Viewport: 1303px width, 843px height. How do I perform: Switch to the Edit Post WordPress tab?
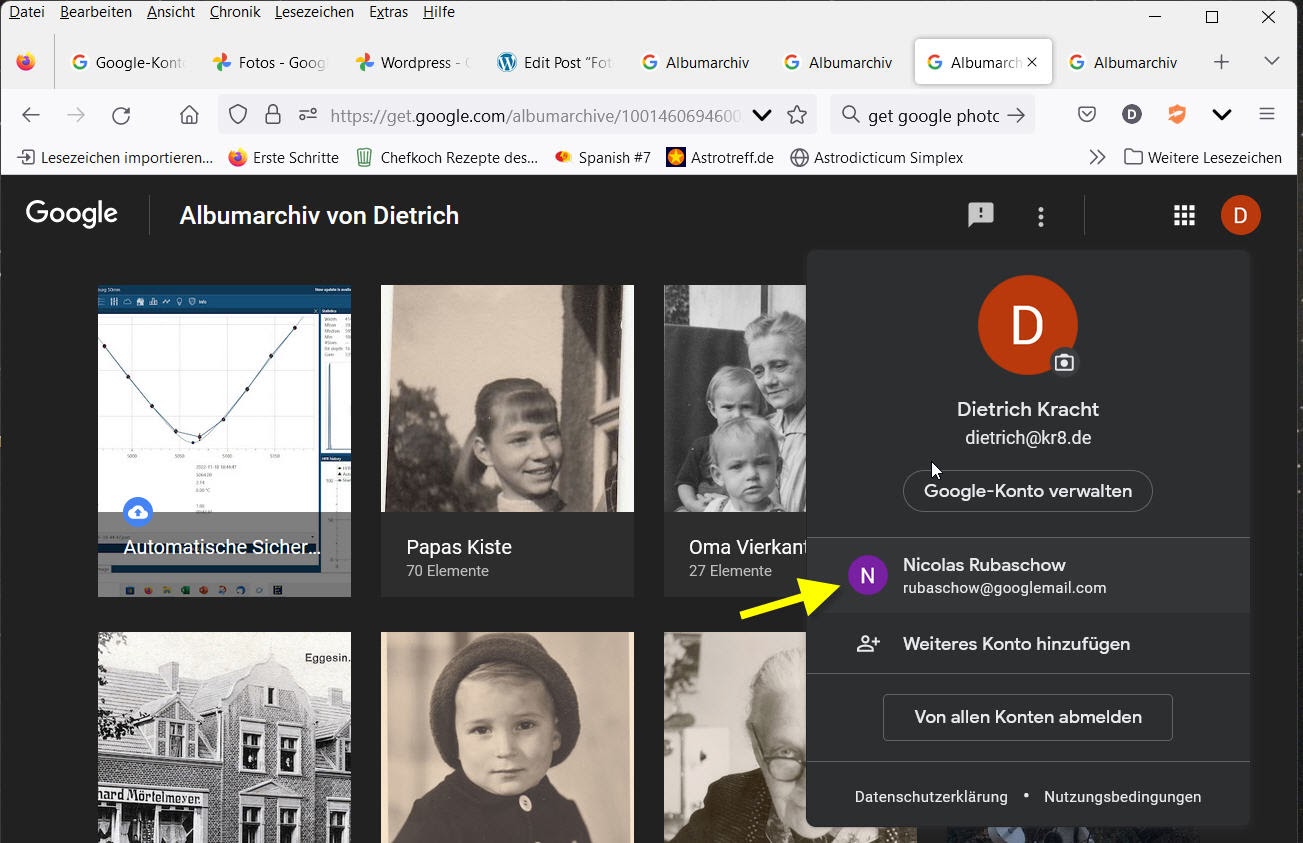(555, 62)
